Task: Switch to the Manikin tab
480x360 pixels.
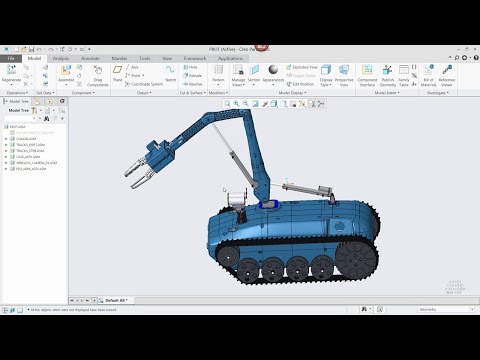Action: 119,58
